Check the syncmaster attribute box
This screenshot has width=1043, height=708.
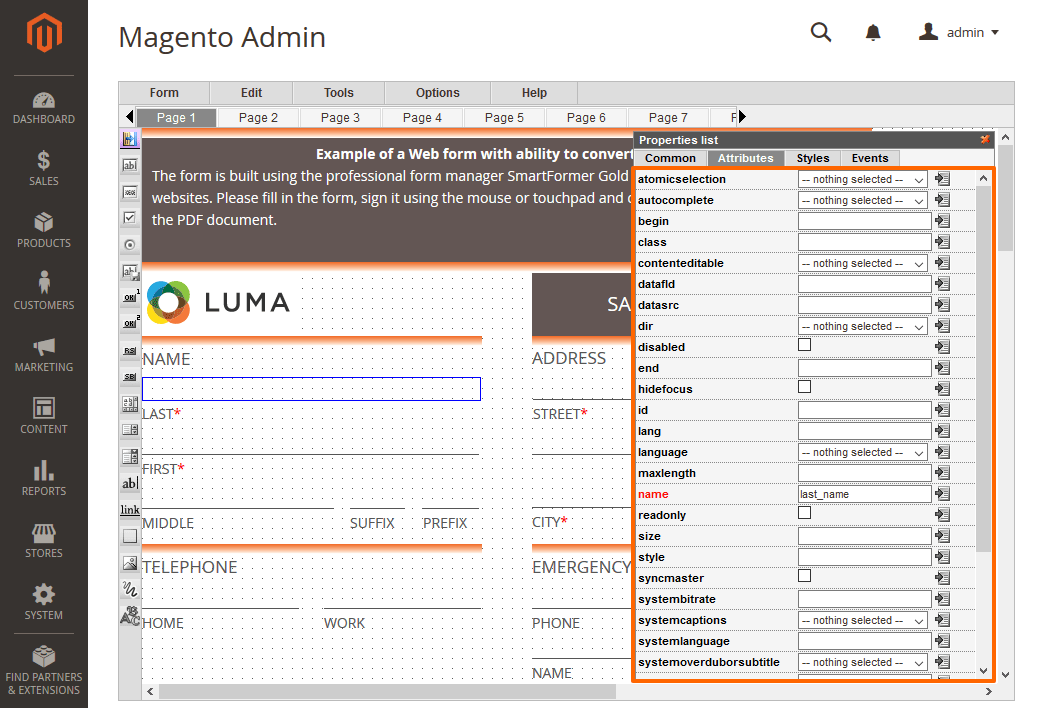pos(803,577)
